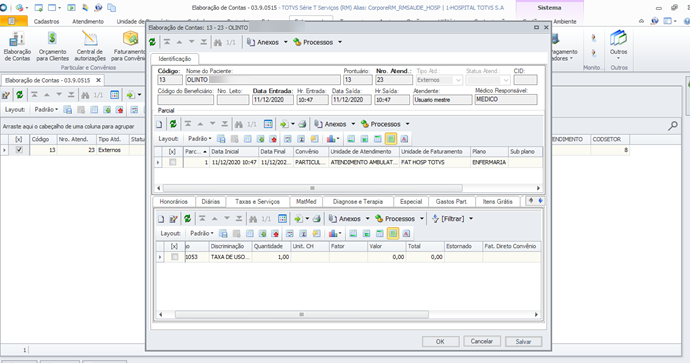The height and width of the screenshot is (363, 690).
Task: Sort by Data Inicial column header
Action: click(233, 151)
